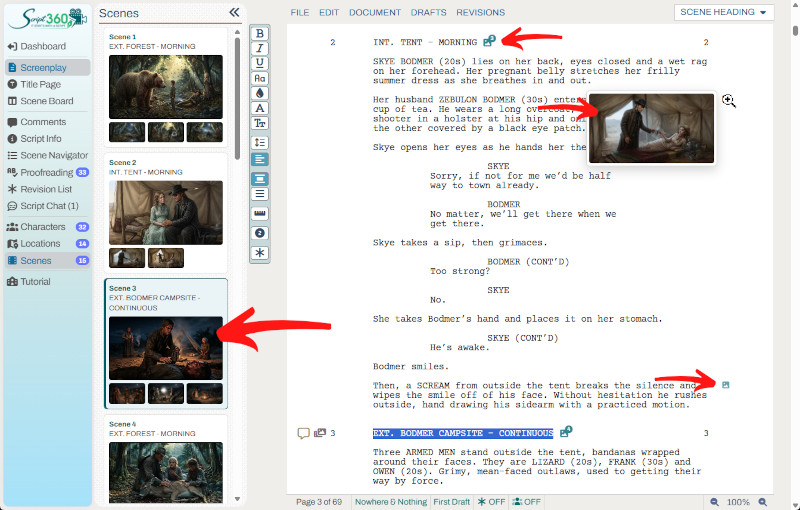Toggle collaboration OFF switch in status bar

526,502
